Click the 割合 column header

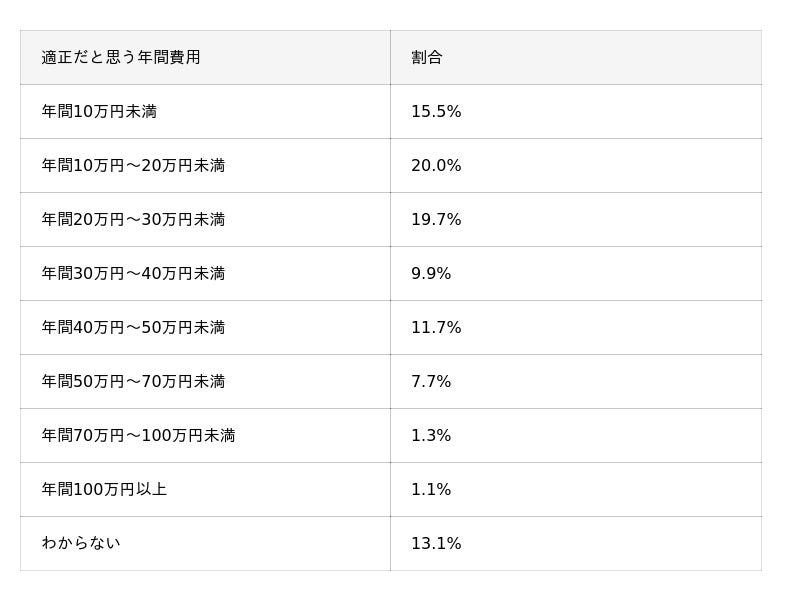click(x=427, y=58)
